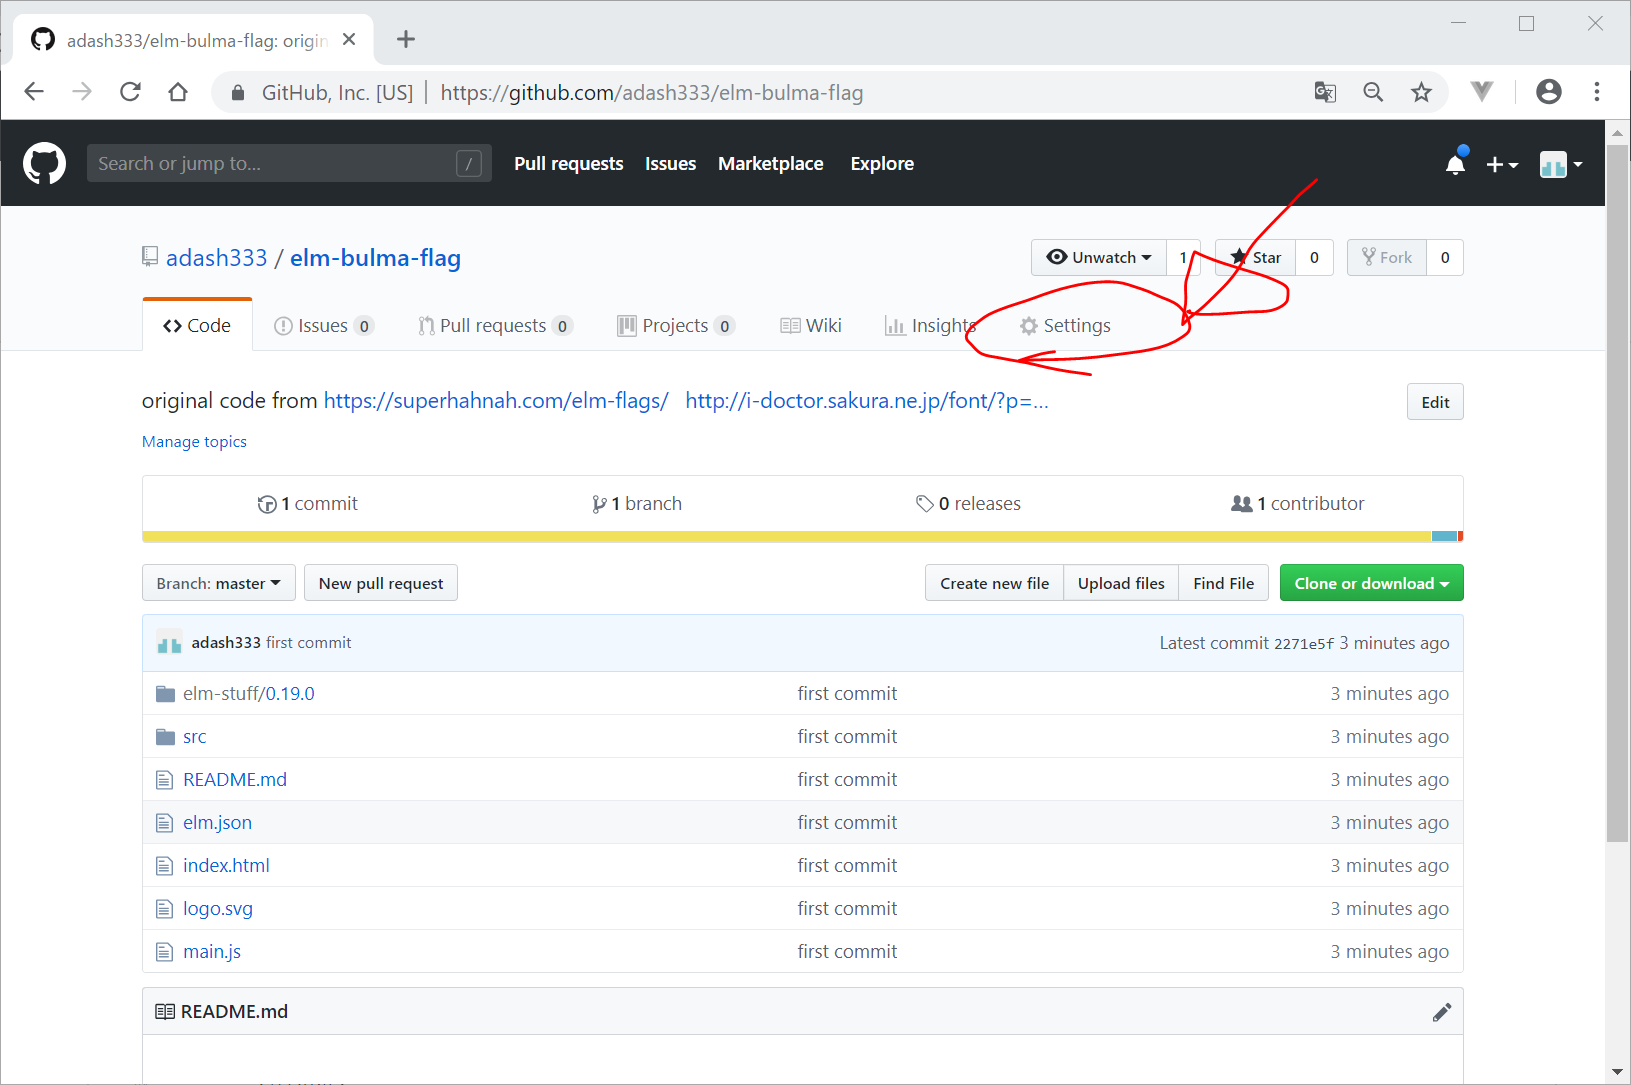Open Pull requests in top navbar
The image size is (1631, 1085).
pos(568,164)
